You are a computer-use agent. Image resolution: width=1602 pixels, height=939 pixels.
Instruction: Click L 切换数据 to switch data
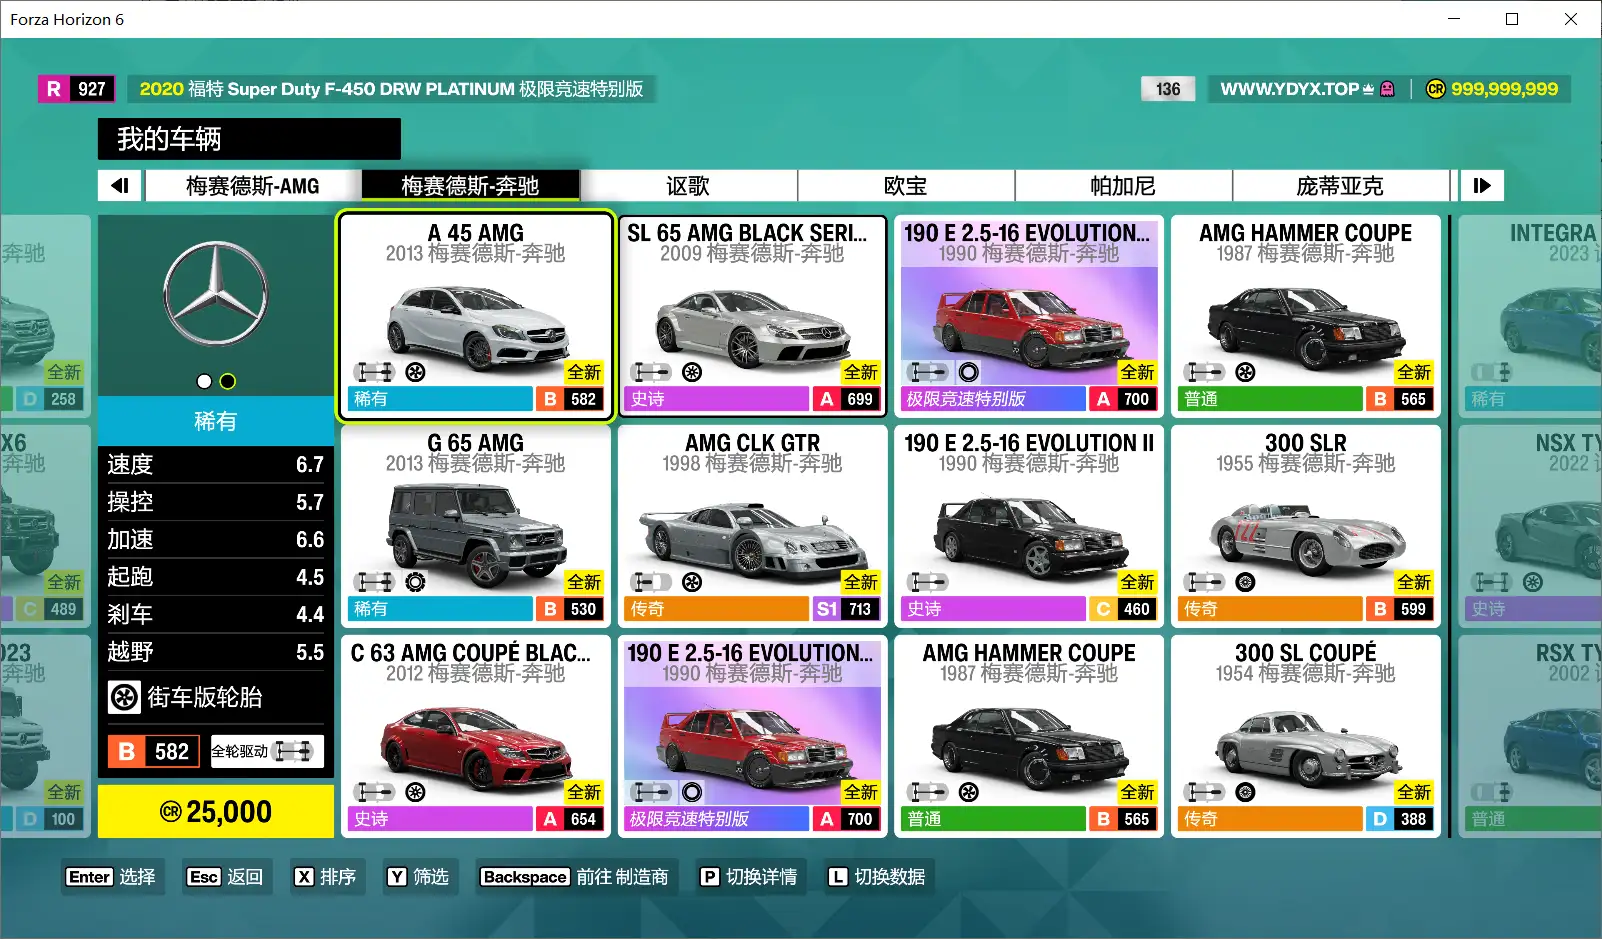[x=876, y=877]
